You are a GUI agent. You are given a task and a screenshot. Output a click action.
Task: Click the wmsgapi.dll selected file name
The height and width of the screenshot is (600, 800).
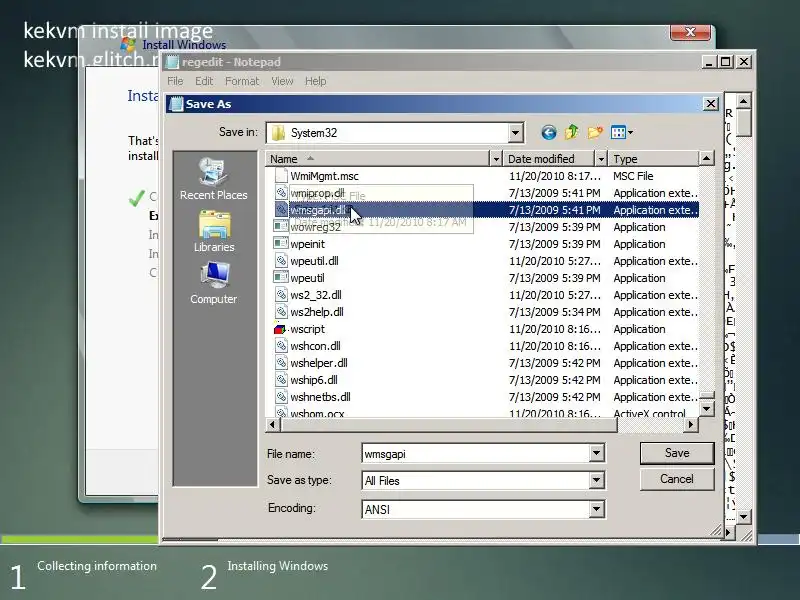319,210
